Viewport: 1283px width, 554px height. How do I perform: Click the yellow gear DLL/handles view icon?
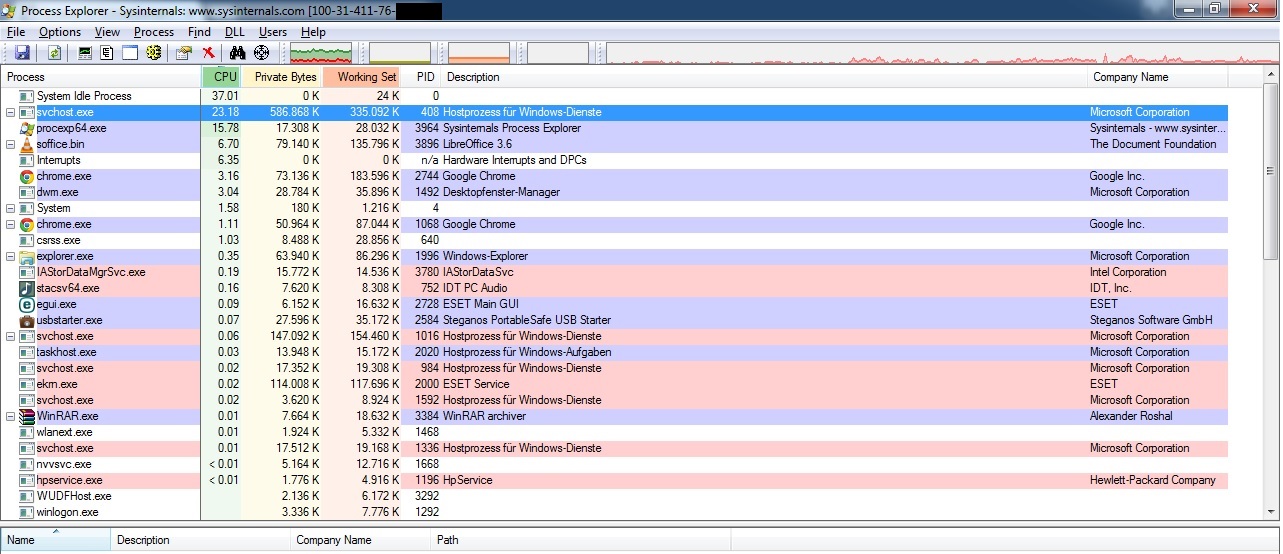[153, 52]
